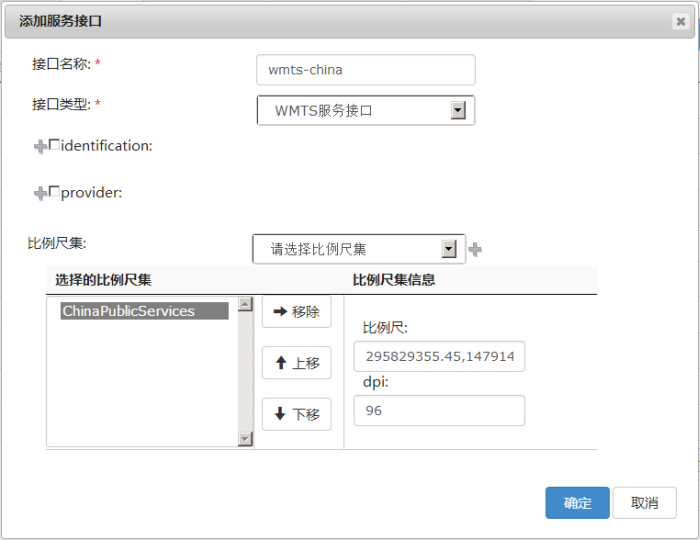Image resolution: width=700 pixels, height=540 pixels.
Task: Click the plus icon beside identification
Action: 40,147
